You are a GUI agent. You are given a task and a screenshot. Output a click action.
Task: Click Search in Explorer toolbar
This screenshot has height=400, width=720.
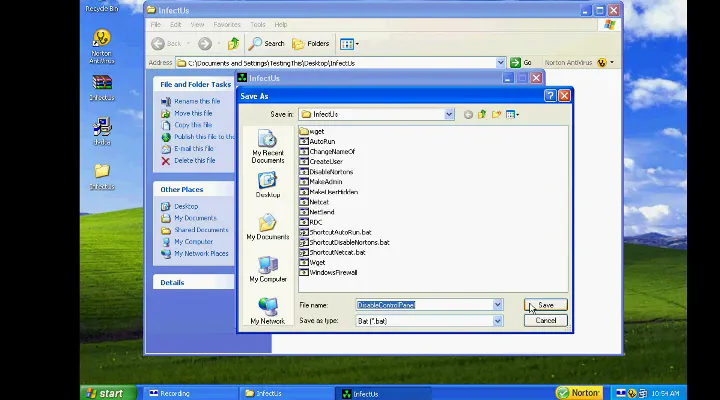(x=267, y=44)
